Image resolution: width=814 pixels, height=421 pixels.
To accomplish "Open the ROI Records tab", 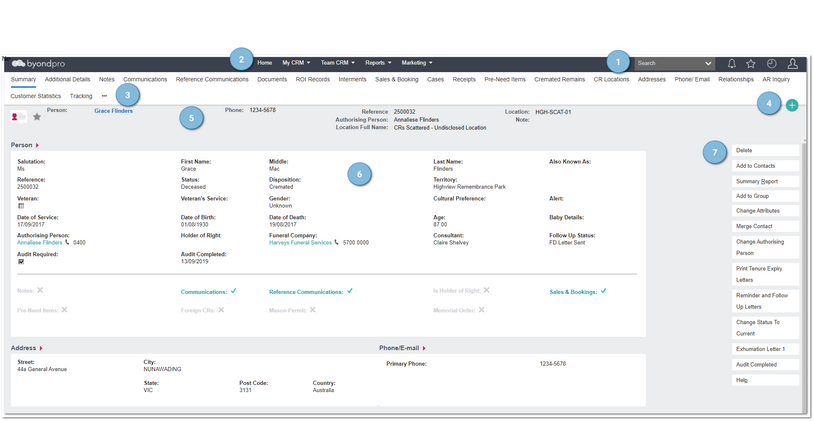I will pos(313,79).
